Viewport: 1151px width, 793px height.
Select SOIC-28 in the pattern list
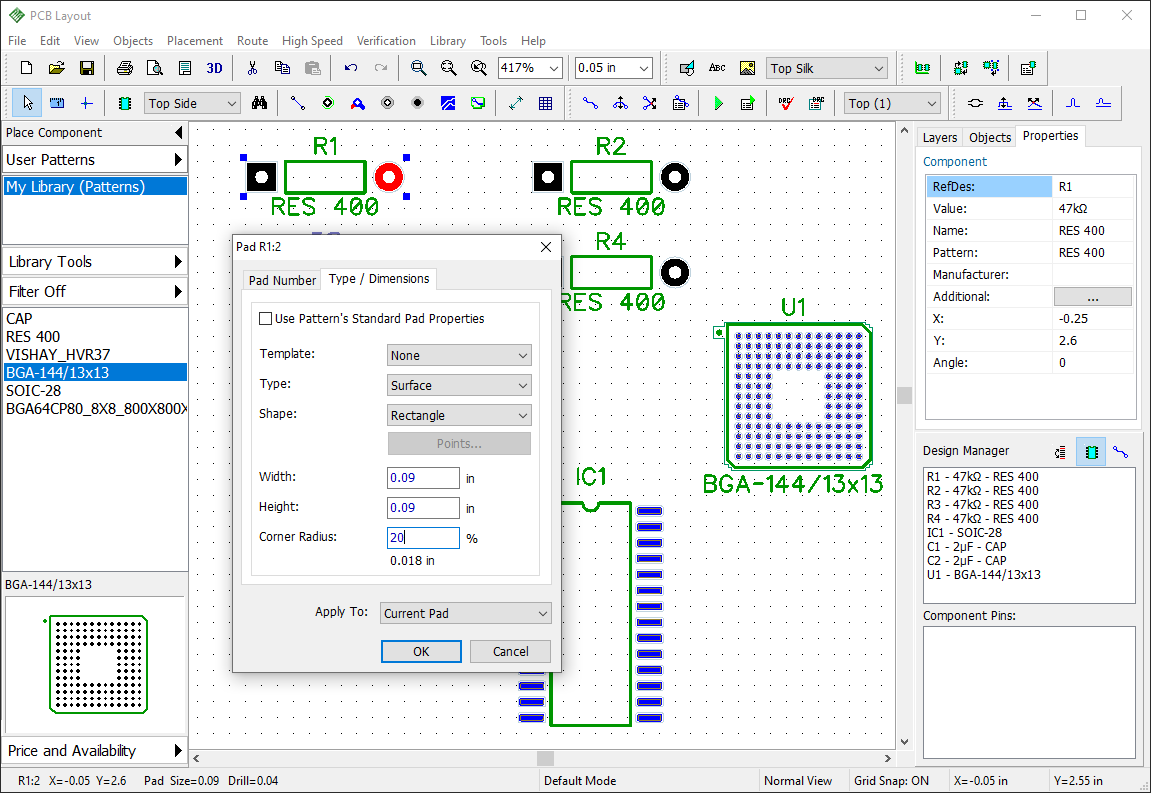(95, 391)
